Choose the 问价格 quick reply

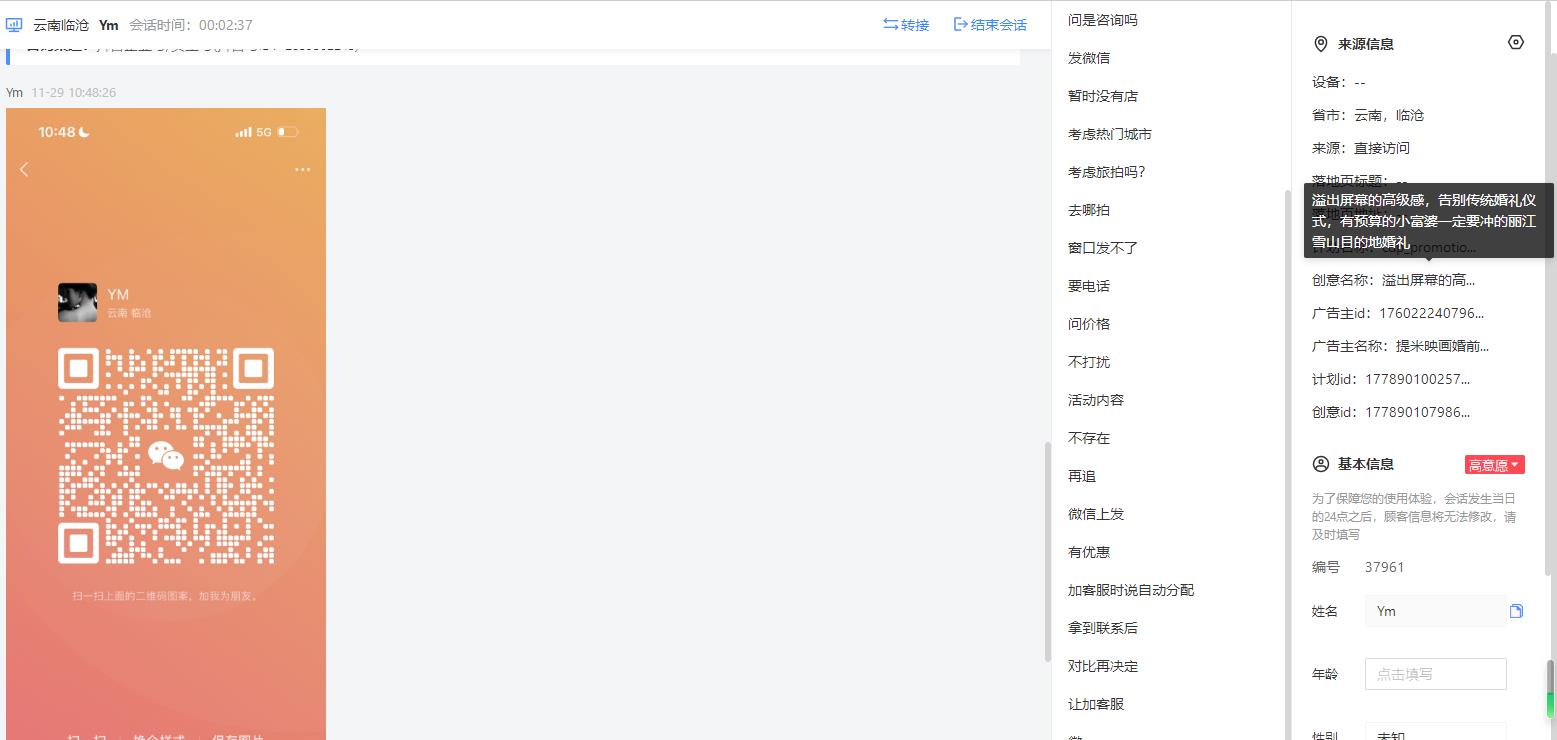1089,324
